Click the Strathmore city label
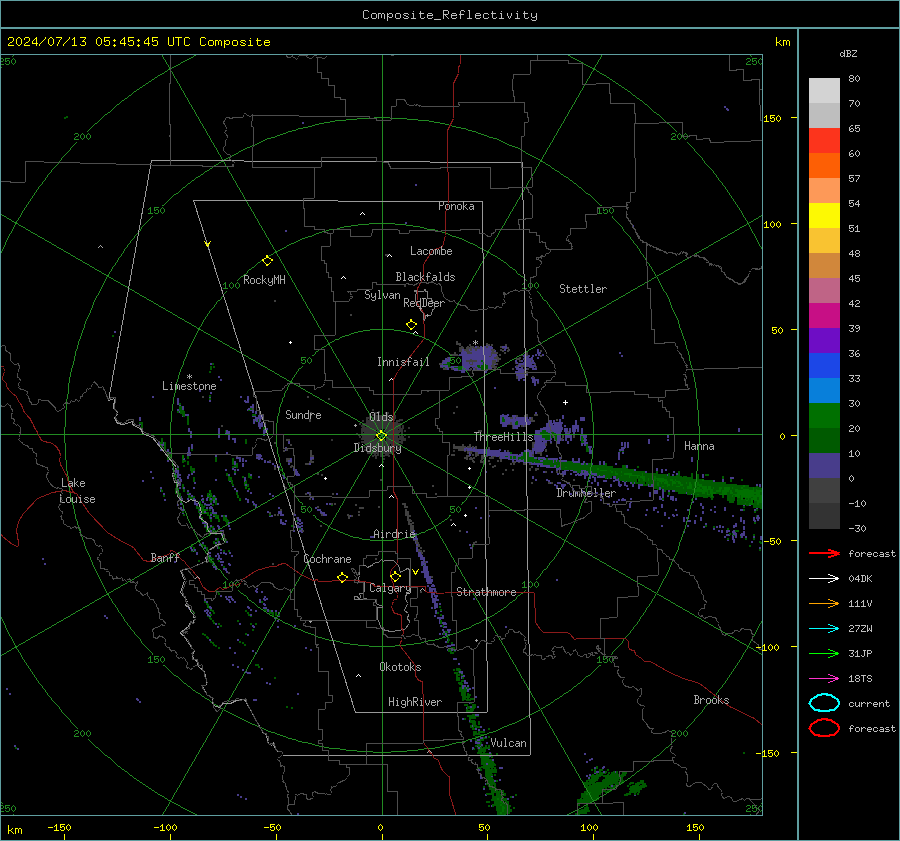900x841 pixels. point(486,592)
